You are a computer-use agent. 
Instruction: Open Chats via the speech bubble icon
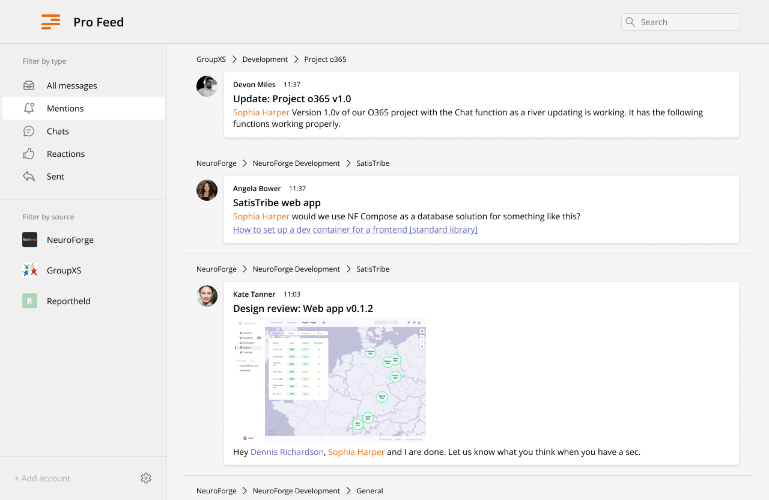click(x=29, y=131)
